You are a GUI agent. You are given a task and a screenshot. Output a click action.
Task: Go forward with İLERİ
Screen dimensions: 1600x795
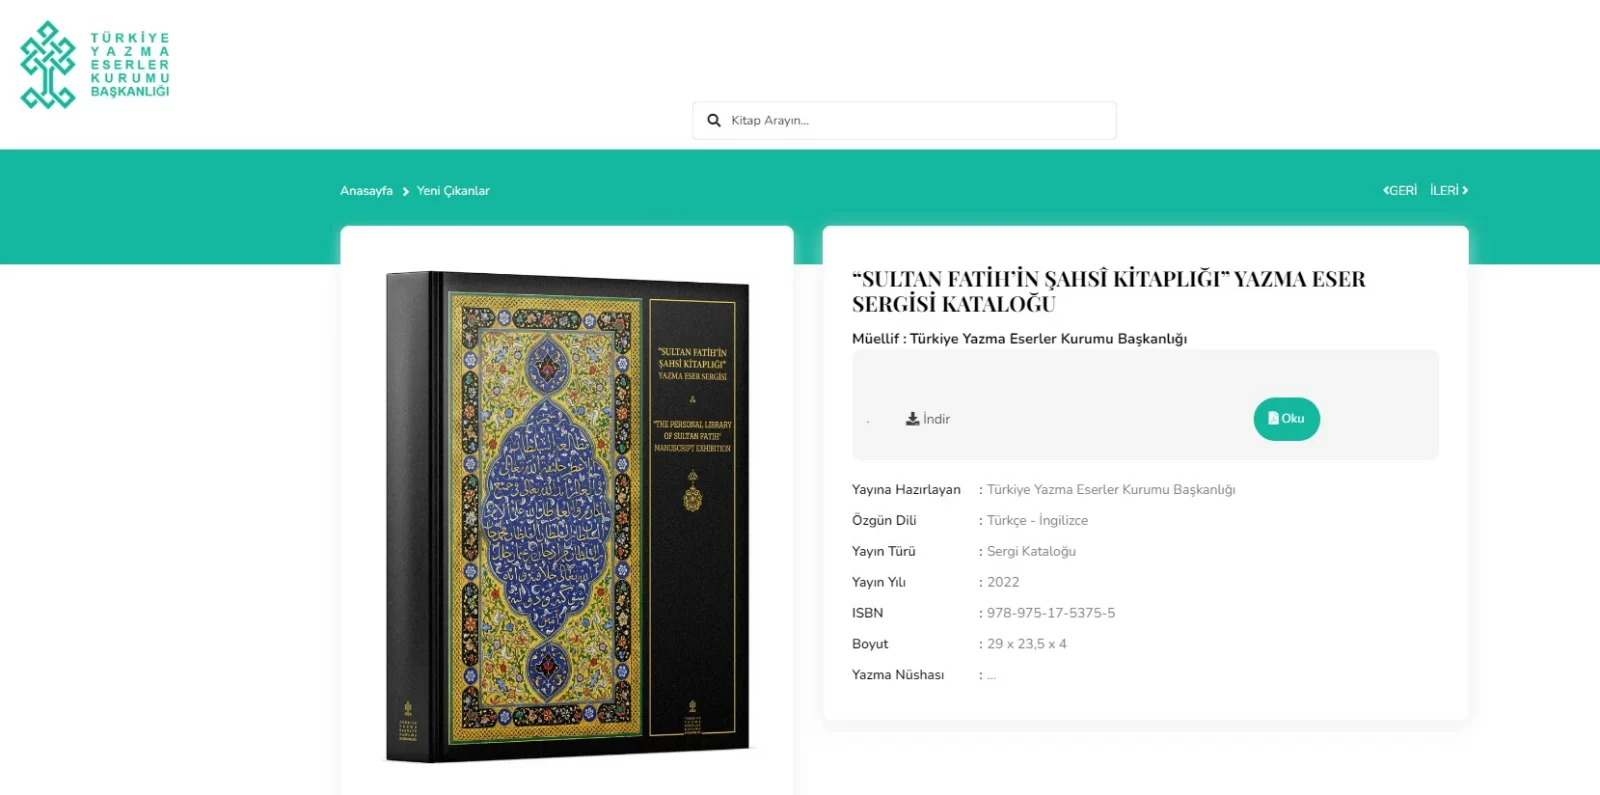click(x=1449, y=190)
